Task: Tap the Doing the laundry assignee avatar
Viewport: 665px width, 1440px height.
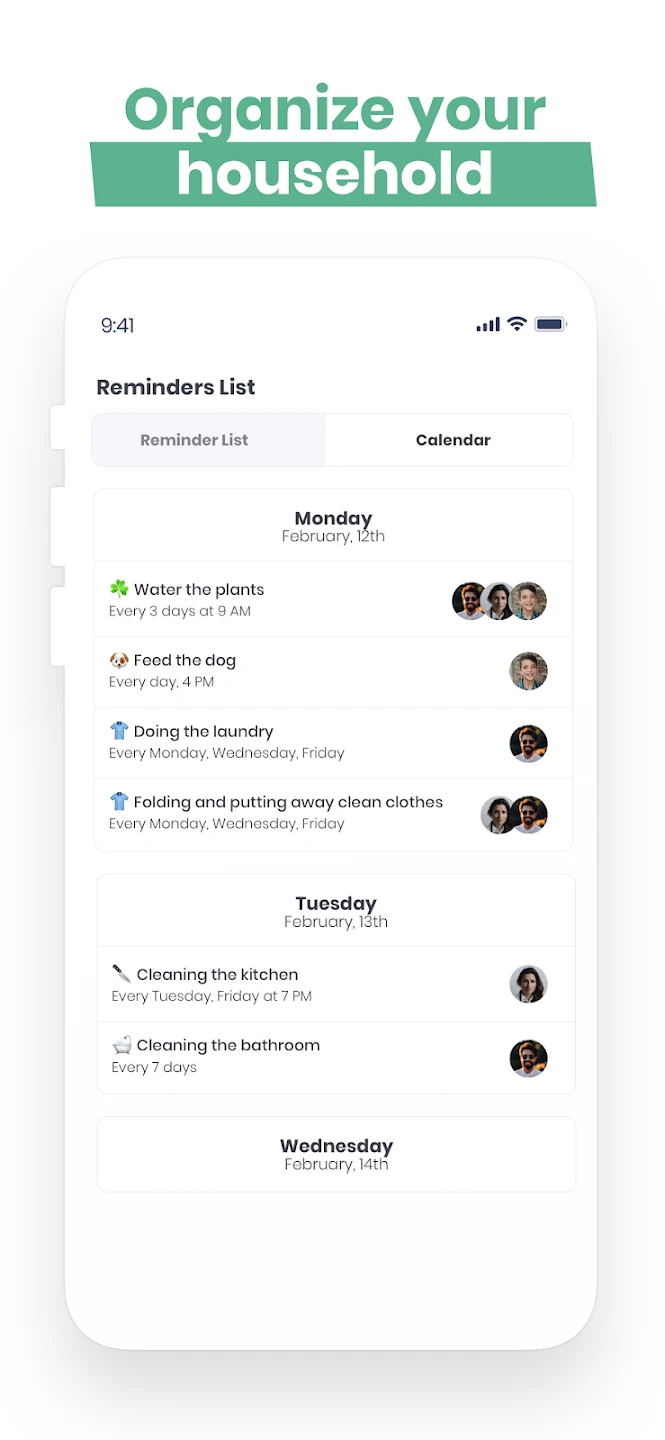Action: pyautogui.click(x=528, y=743)
